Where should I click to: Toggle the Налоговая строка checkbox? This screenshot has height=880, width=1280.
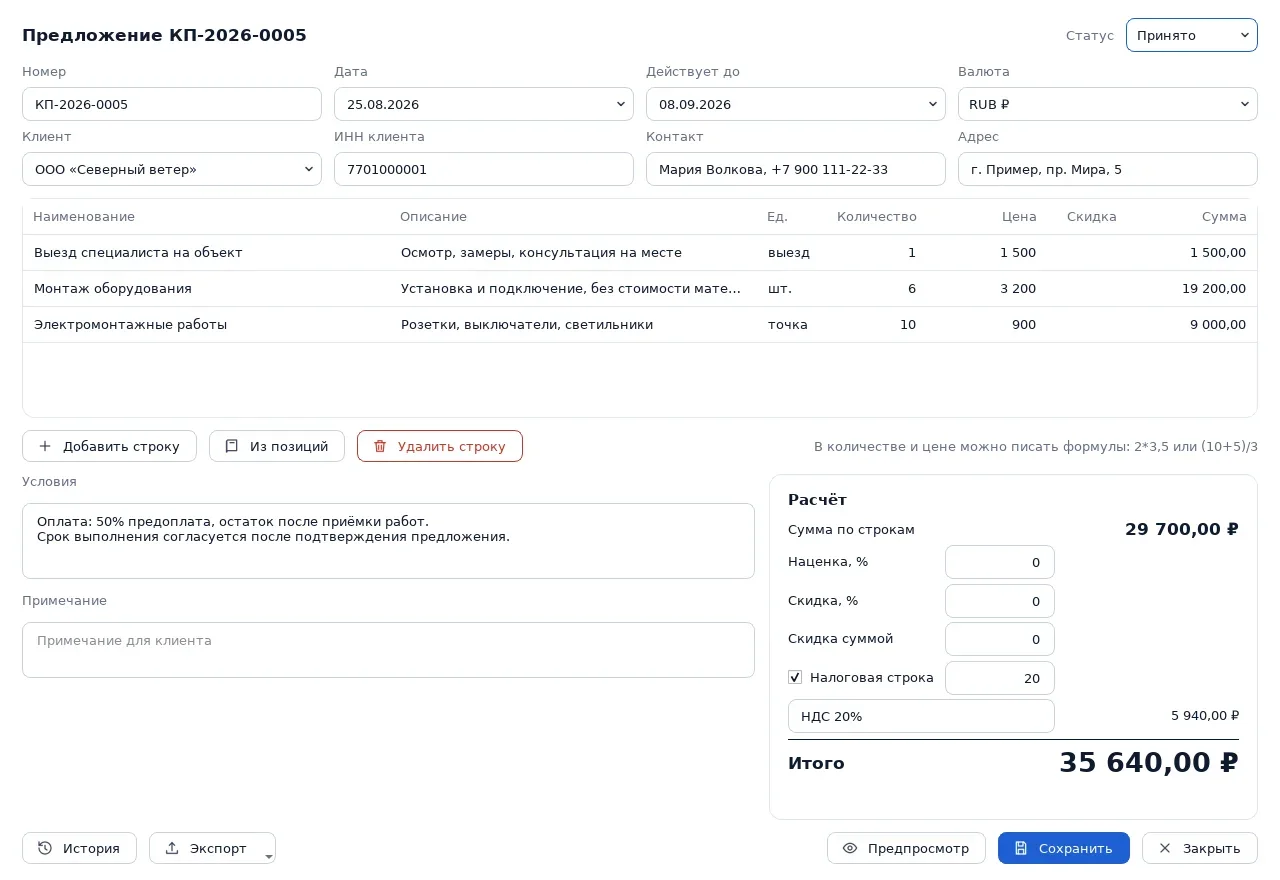tap(795, 677)
